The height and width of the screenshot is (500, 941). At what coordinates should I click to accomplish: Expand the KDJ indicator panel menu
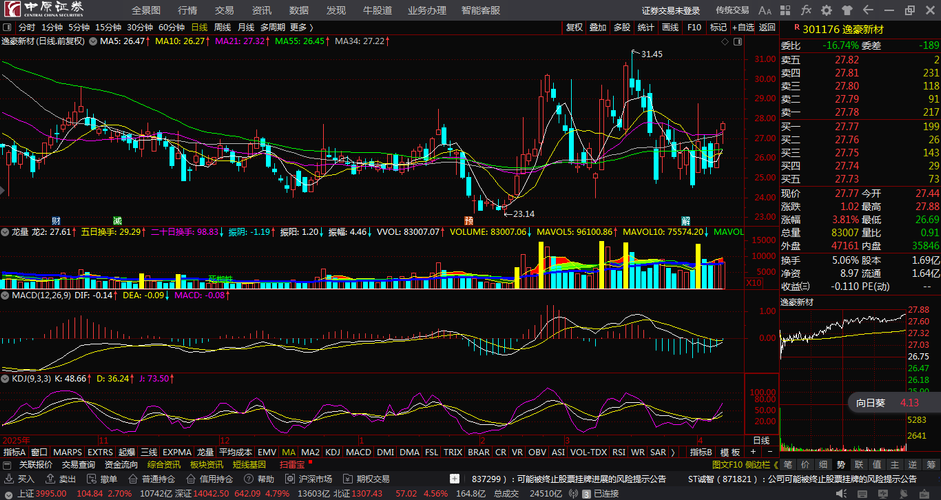6,379
